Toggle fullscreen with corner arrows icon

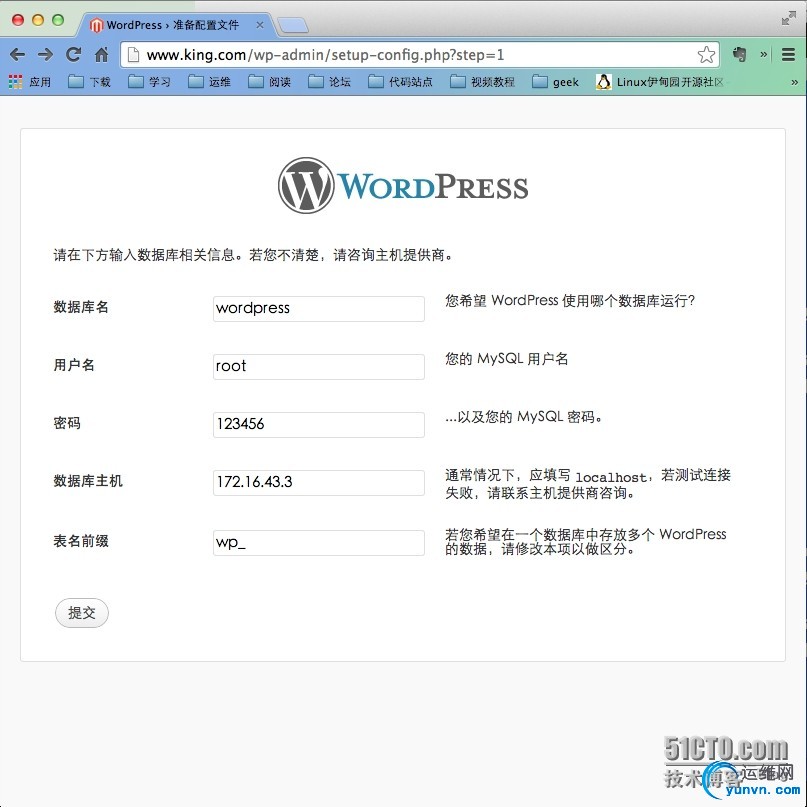788,19
